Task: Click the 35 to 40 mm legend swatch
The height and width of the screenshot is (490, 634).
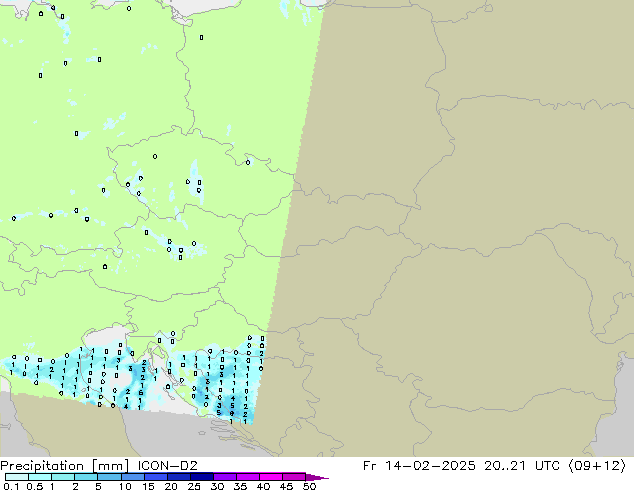Action: [248, 477]
